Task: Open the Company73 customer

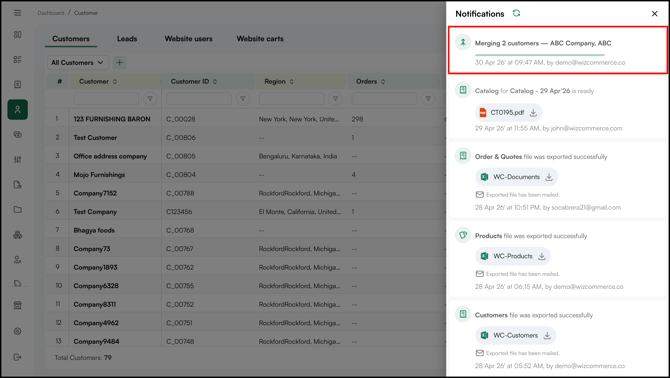Action: click(x=91, y=249)
